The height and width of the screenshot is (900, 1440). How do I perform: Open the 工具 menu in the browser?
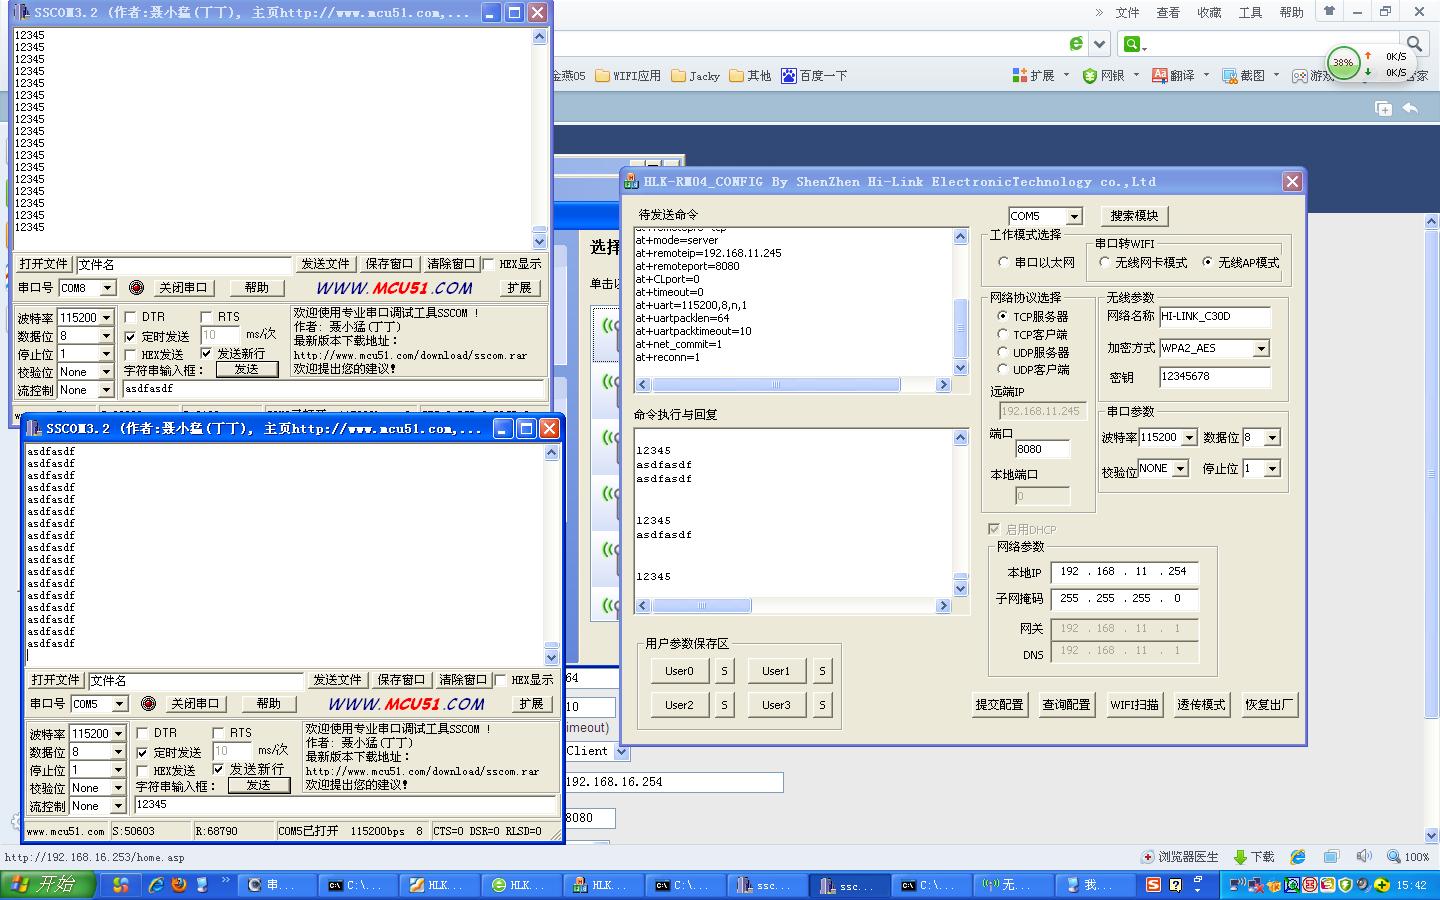[1251, 13]
